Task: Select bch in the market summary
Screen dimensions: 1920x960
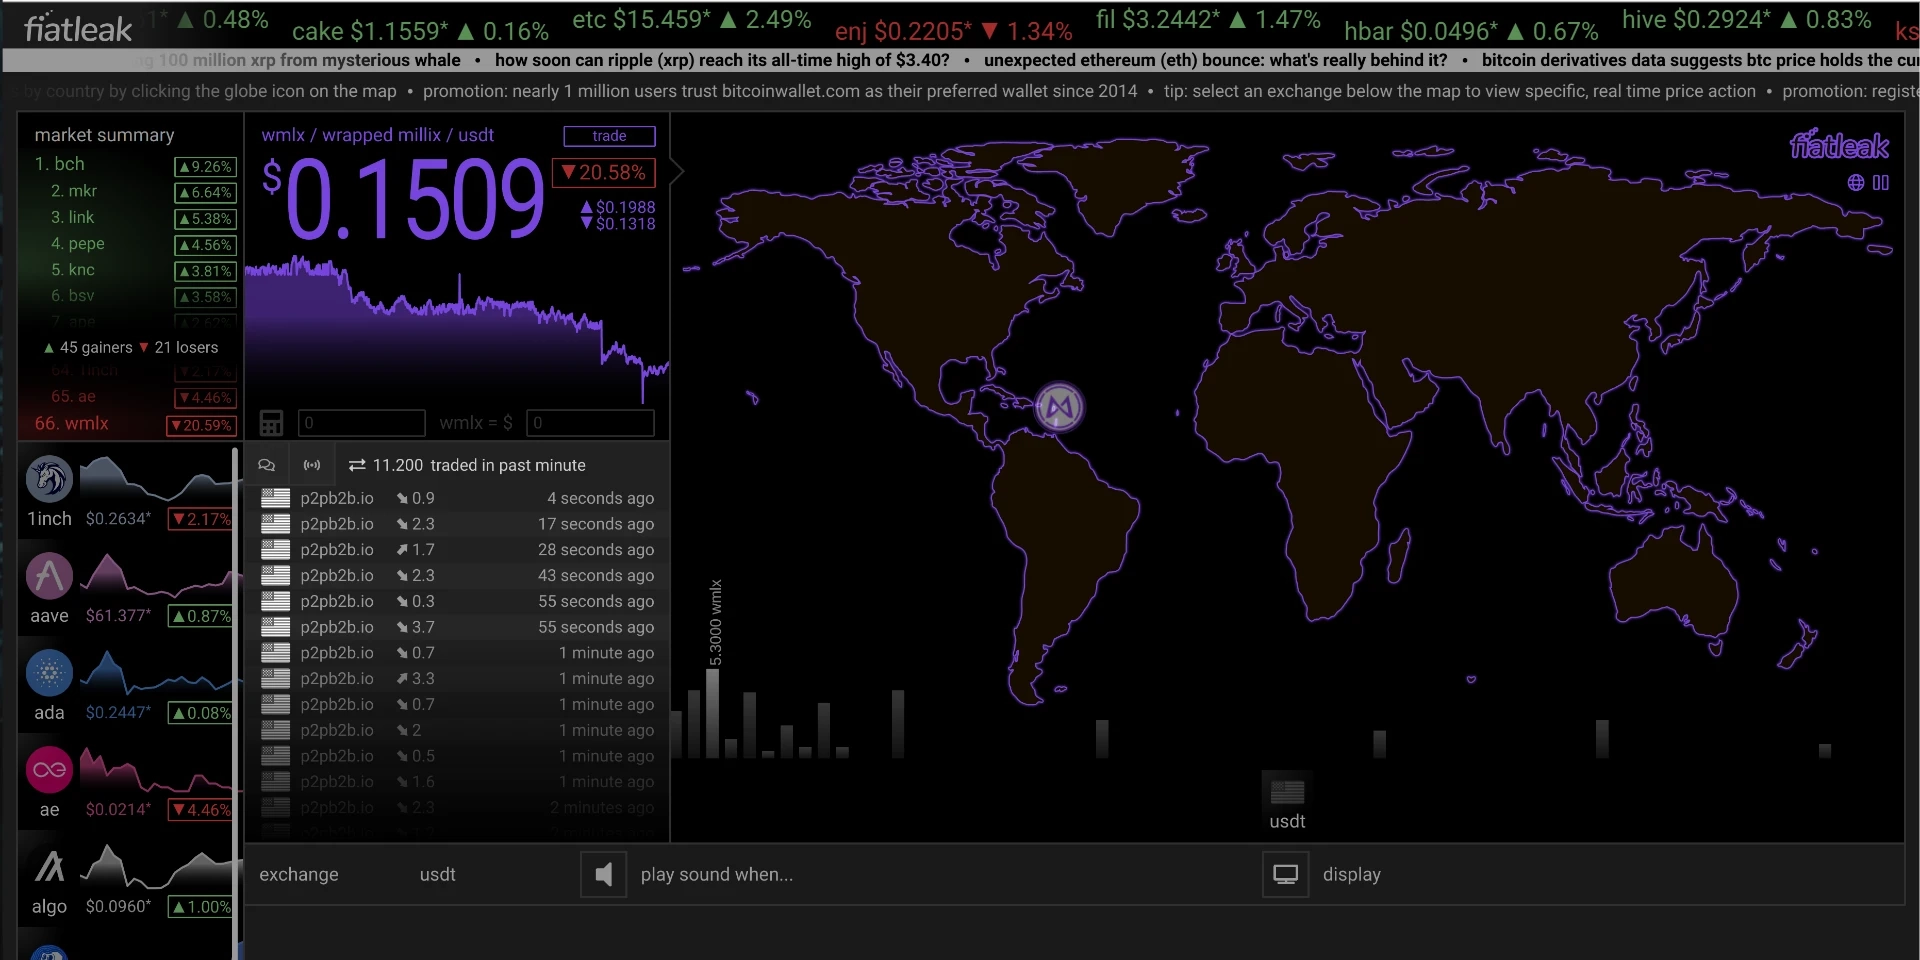Action: click(135, 165)
